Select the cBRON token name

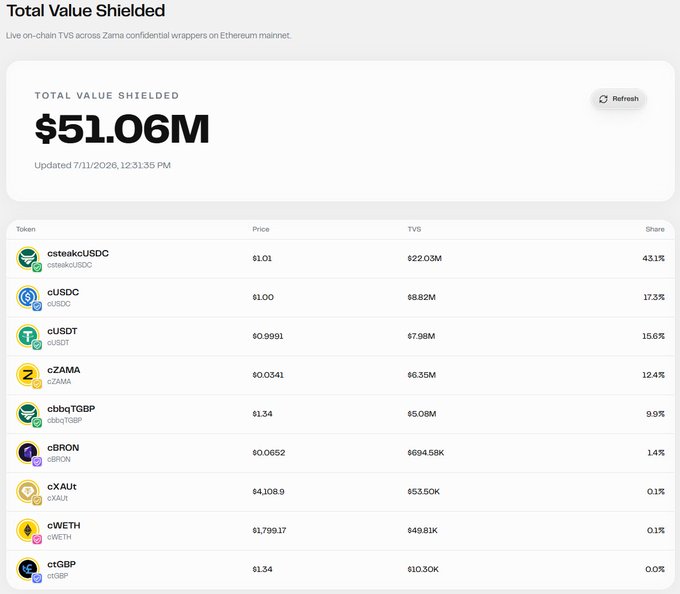[x=63, y=447]
